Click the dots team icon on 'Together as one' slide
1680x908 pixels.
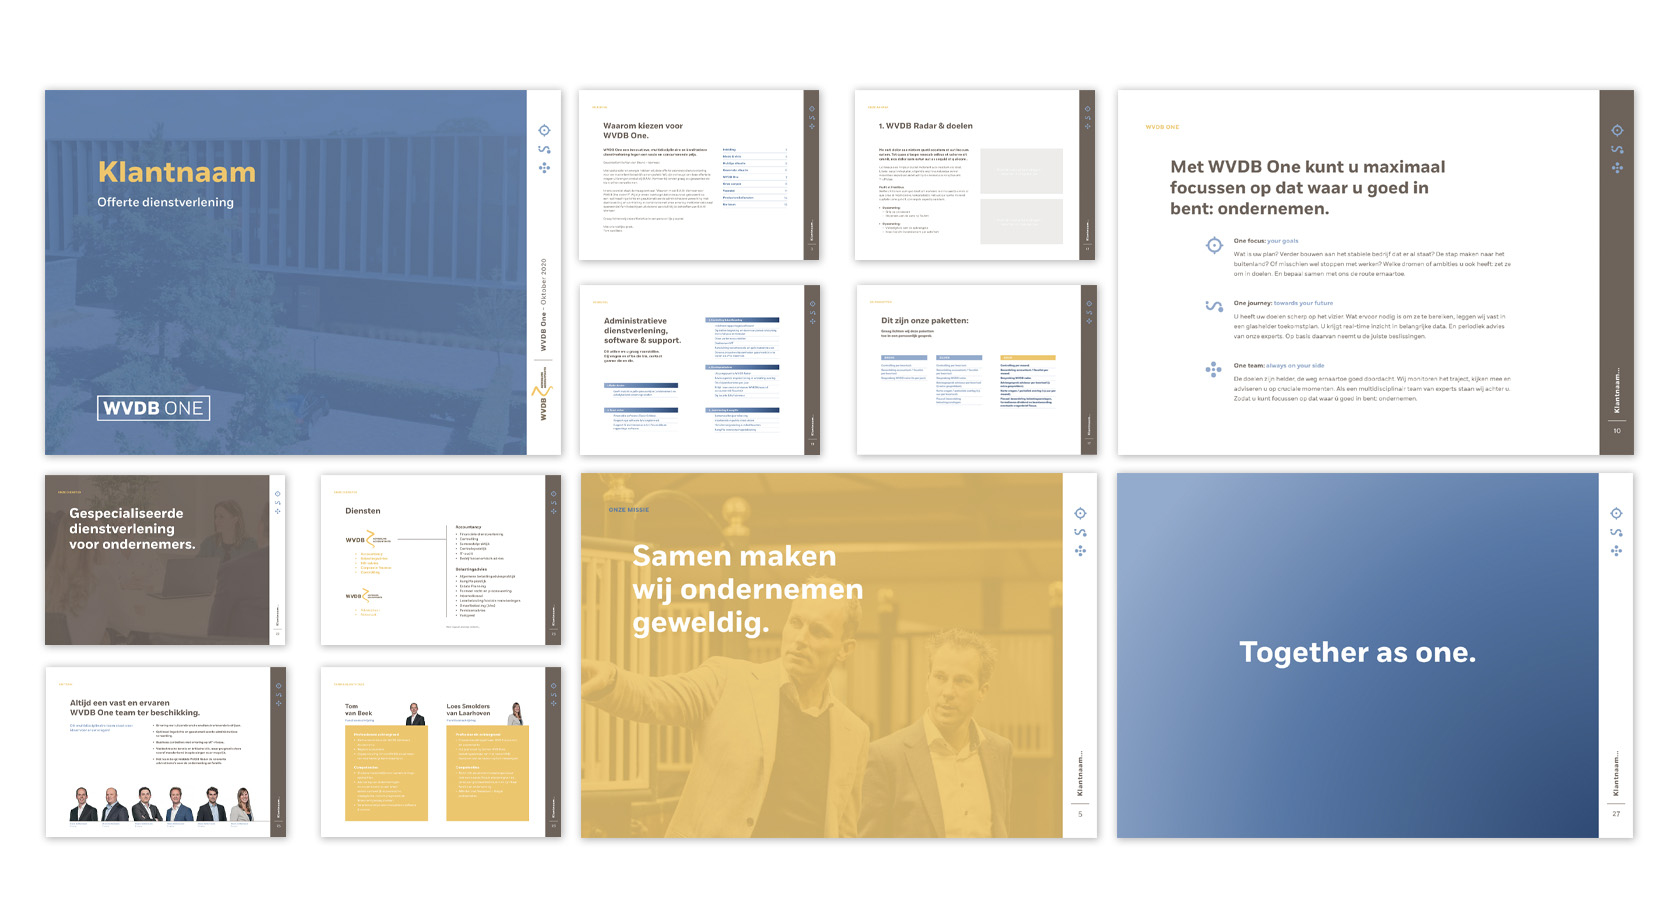click(1616, 551)
